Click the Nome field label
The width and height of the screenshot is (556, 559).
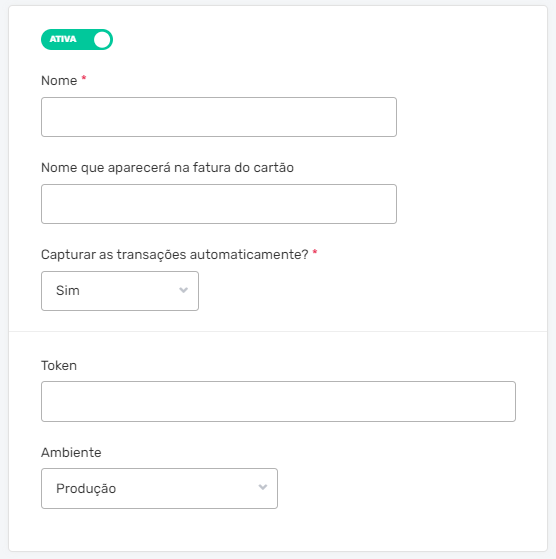pyautogui.click(x=59, y=81)
